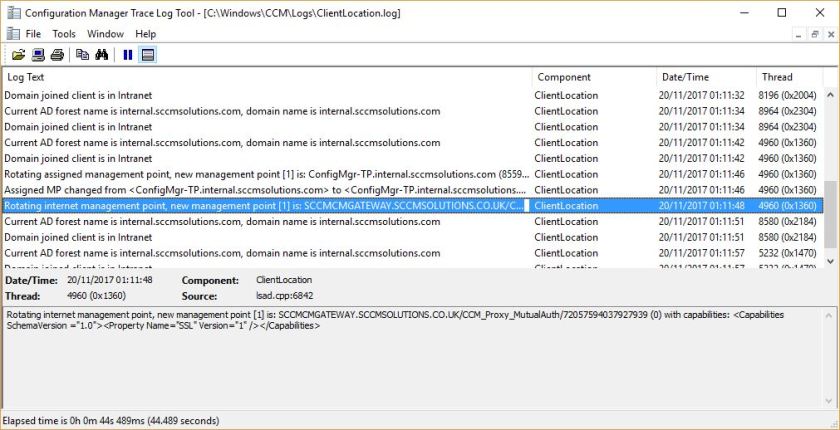Sort by the Log Text column header

pyautogui.click(x=265, y=77)
